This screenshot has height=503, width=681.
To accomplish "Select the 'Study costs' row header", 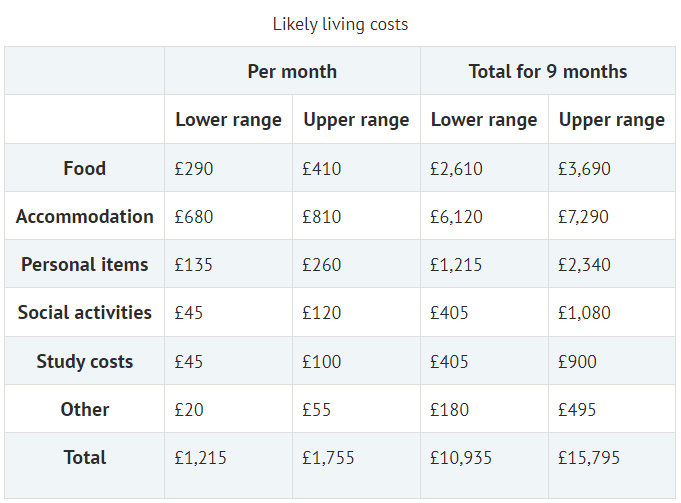I will 85,361.
